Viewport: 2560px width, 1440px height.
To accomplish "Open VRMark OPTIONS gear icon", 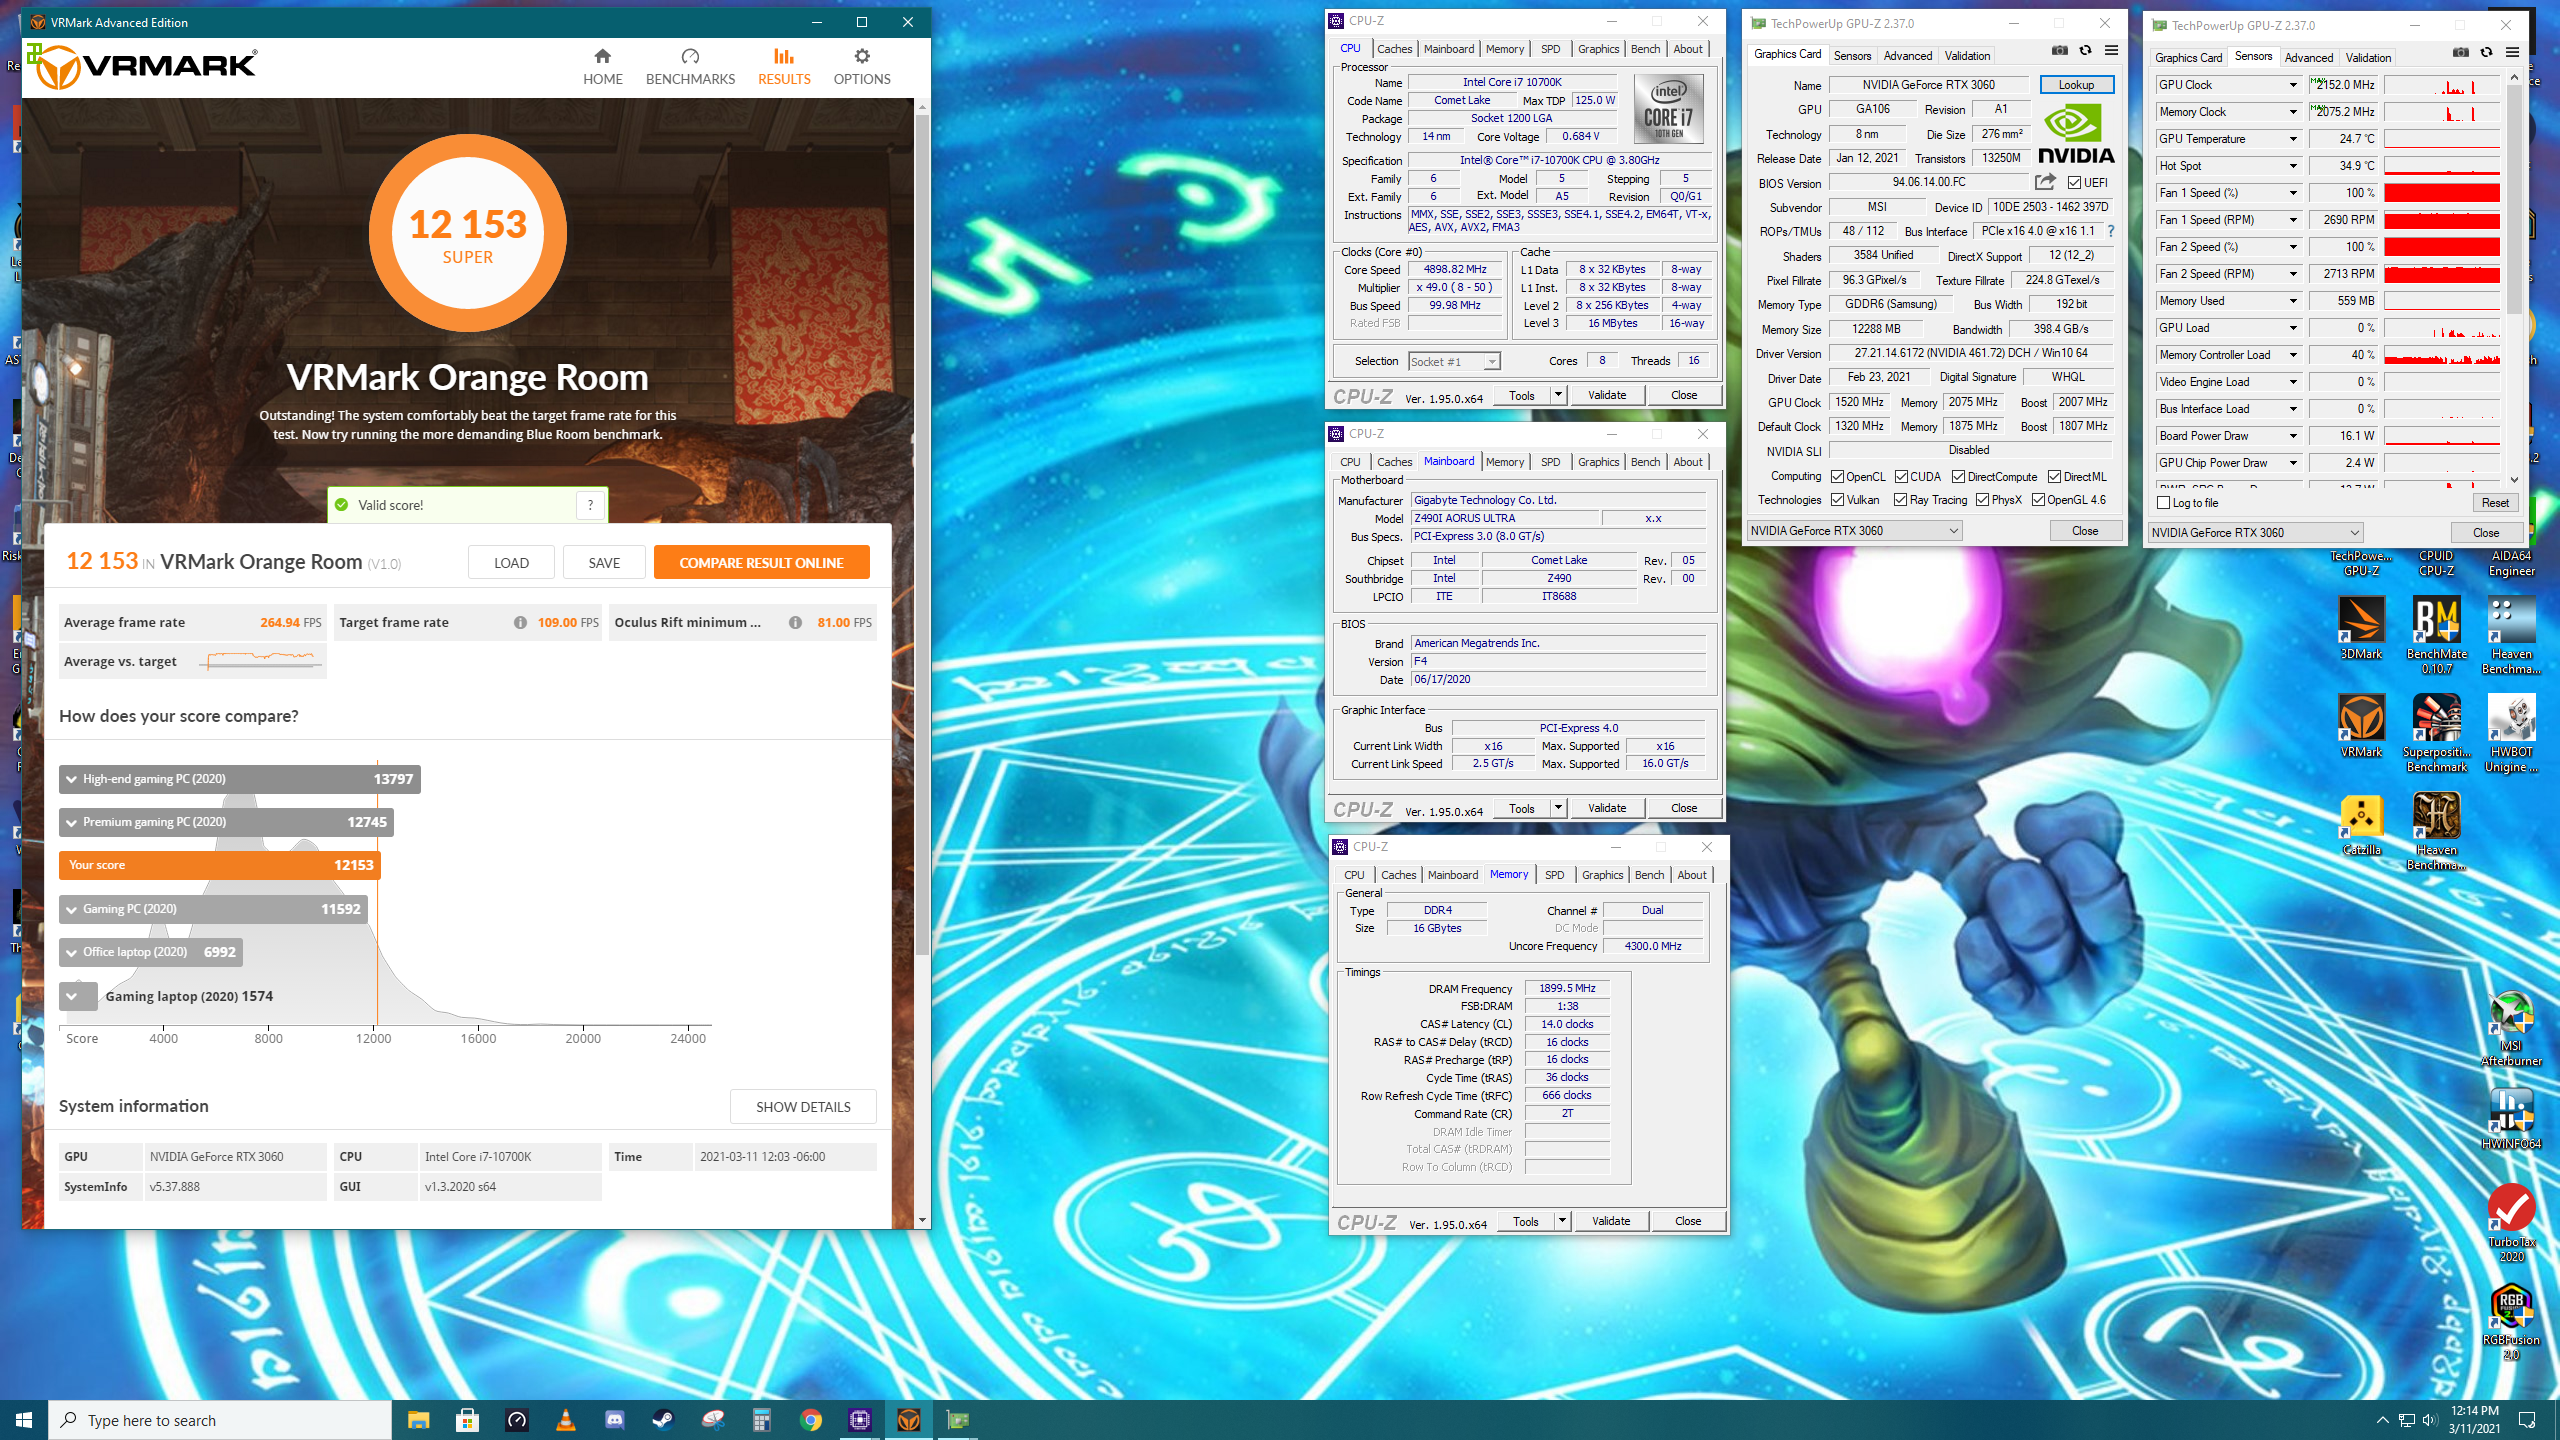I will (862, 57).
